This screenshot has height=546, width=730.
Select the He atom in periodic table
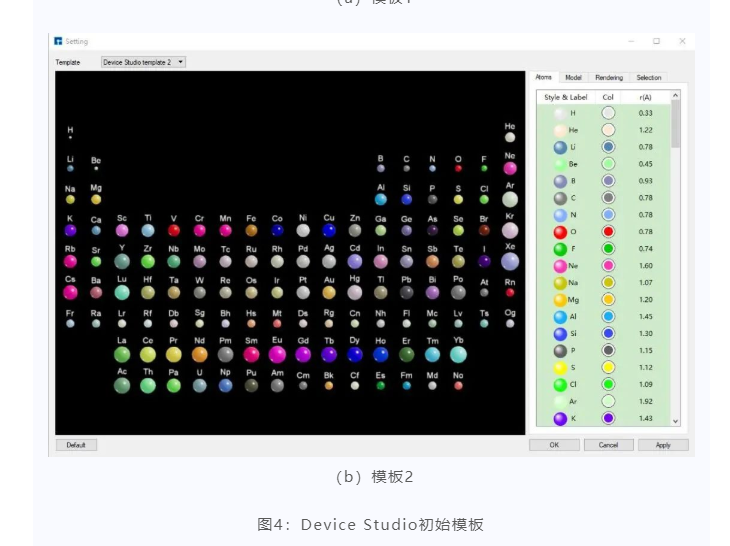tap(510, 137)
